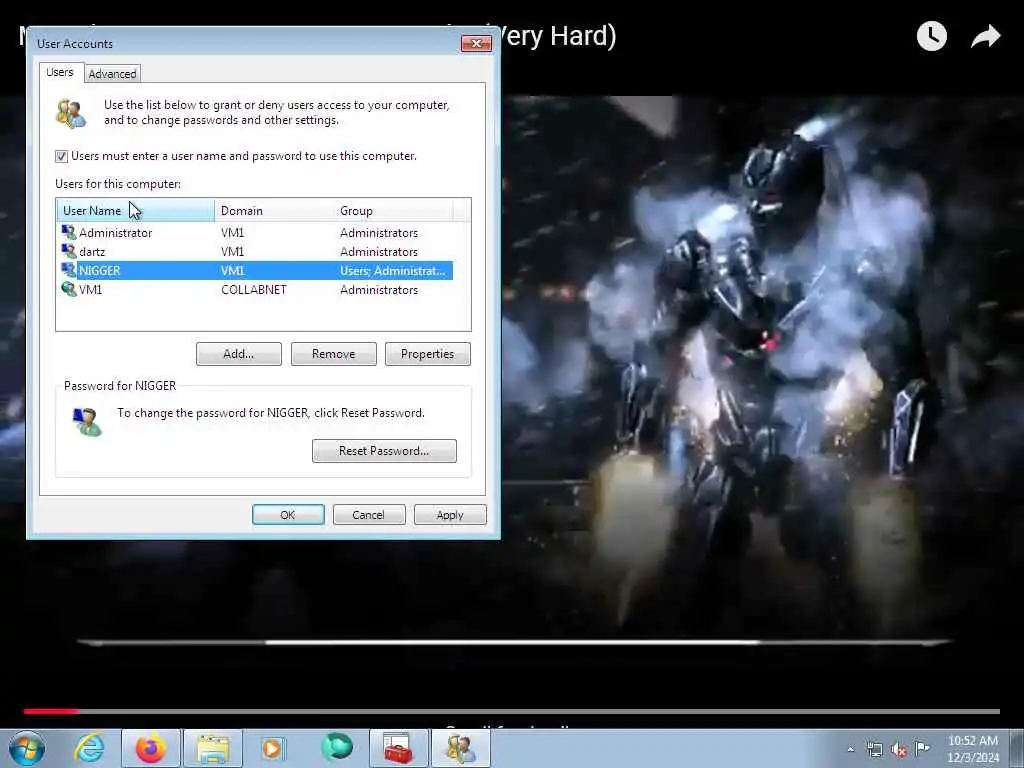Click the Remove button
Screen dimensions: 1024x768
[x=334, y=354]
